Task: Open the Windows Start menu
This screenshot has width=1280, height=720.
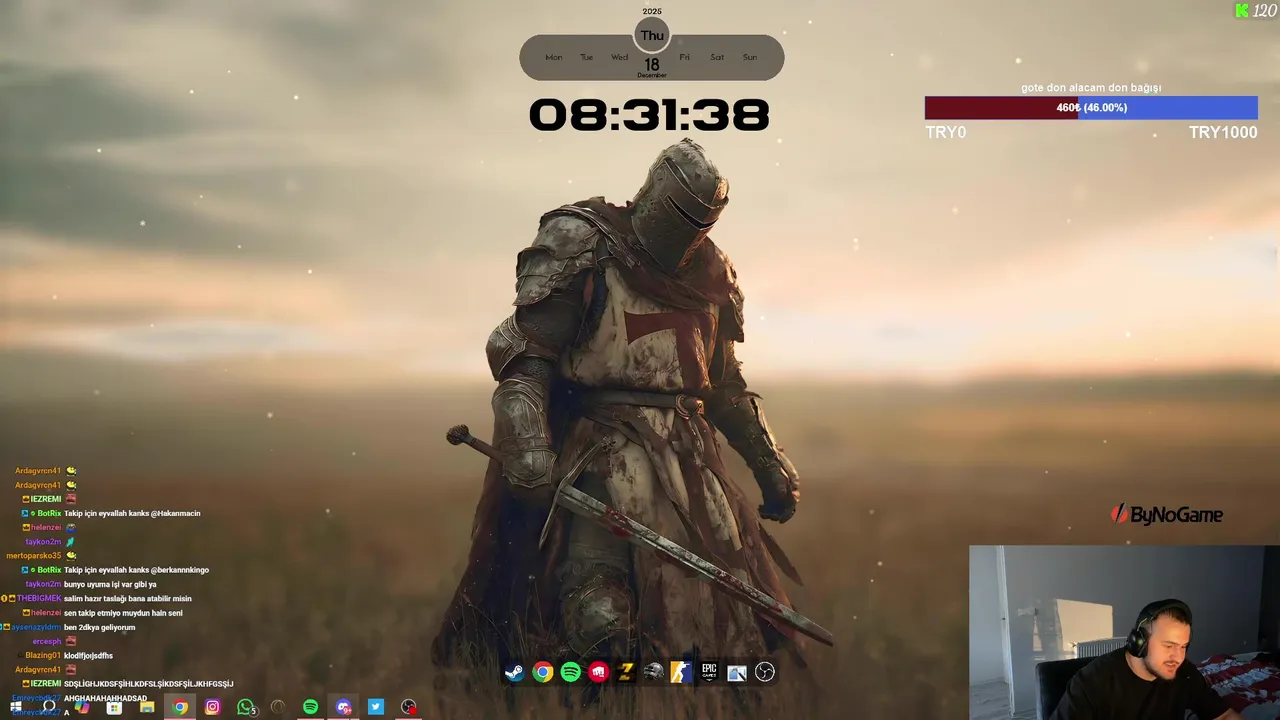Action: coord(16,707)
